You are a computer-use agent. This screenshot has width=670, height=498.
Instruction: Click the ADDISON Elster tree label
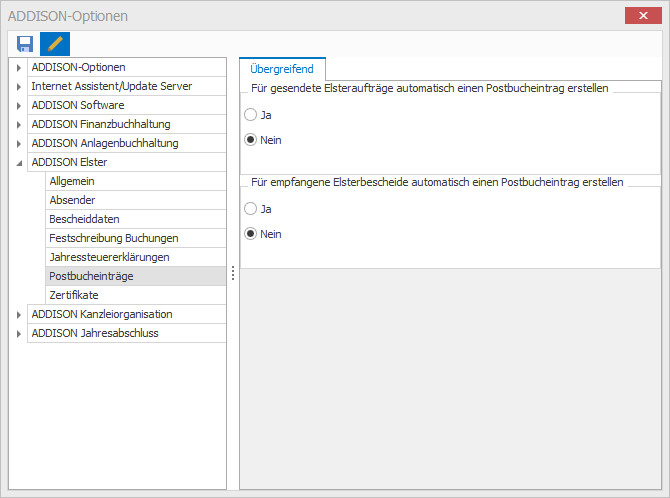(69, 162)
